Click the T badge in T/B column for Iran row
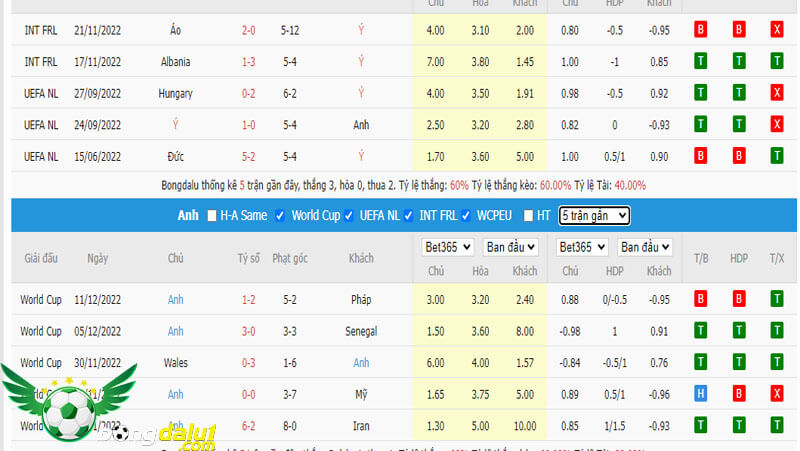The image size is (800, 451). (701, 425)
